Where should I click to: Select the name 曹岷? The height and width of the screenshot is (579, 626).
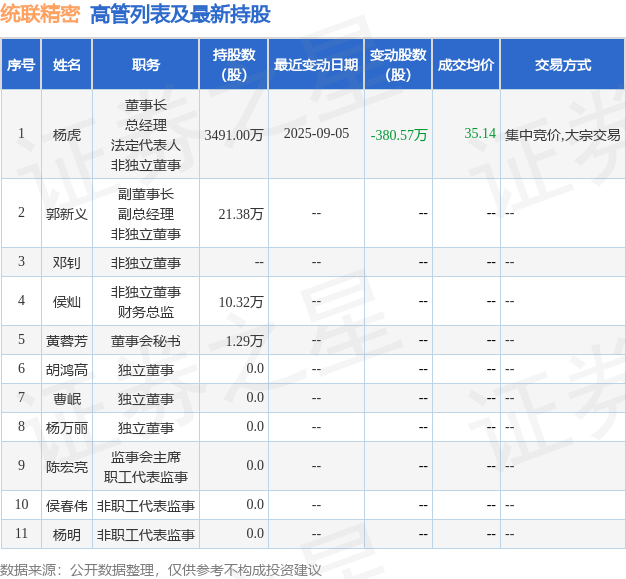coord(67,399)
